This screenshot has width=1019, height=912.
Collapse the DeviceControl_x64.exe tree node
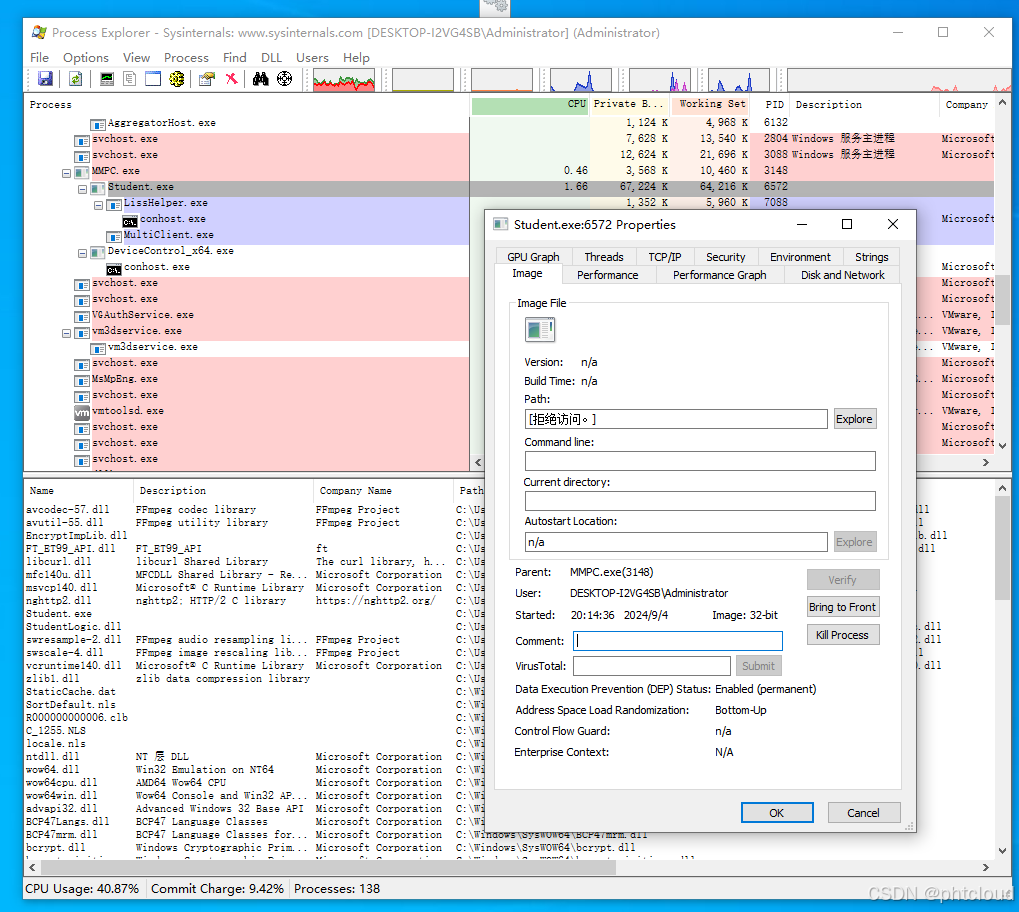pos(83,253)
